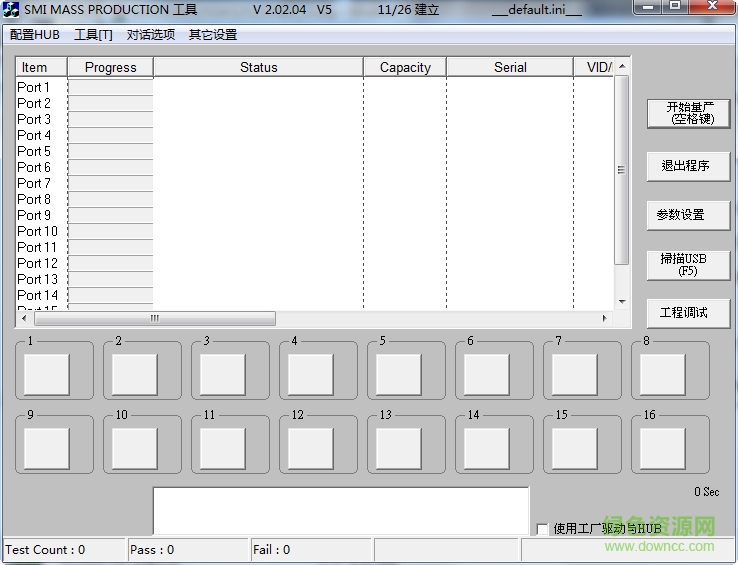Select the Port 14 row
This screenshot has width=738, height=565.
[x=315, y=296]
